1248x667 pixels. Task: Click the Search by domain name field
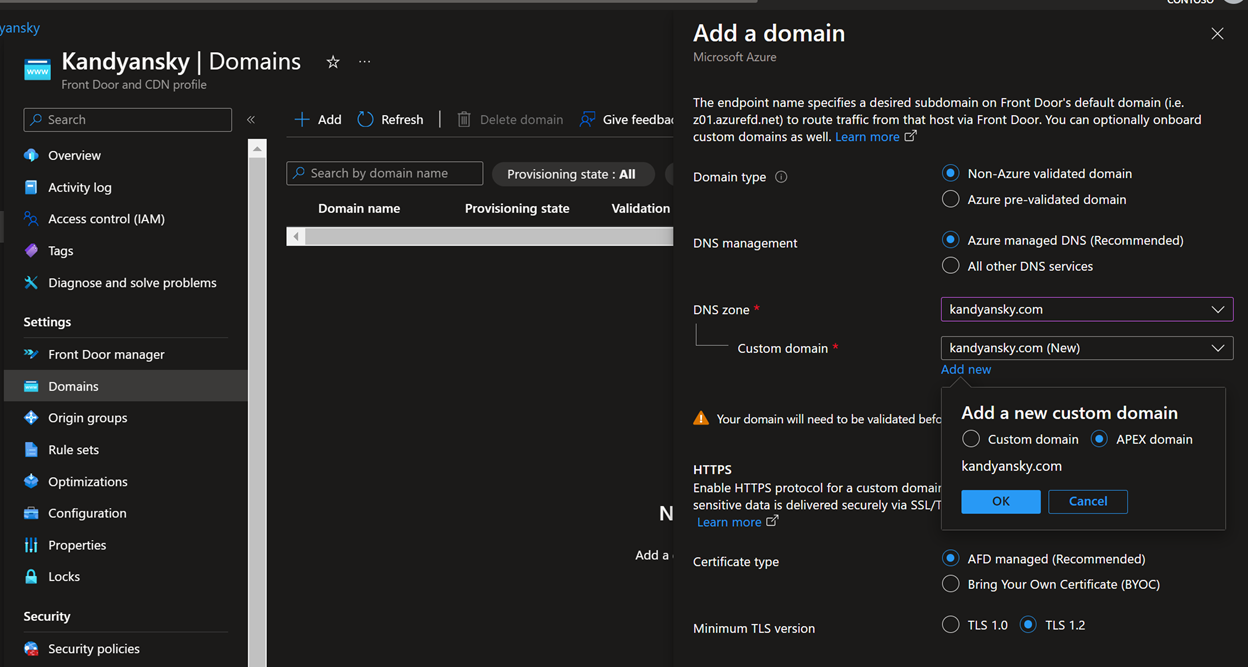[x=385, y=174]
